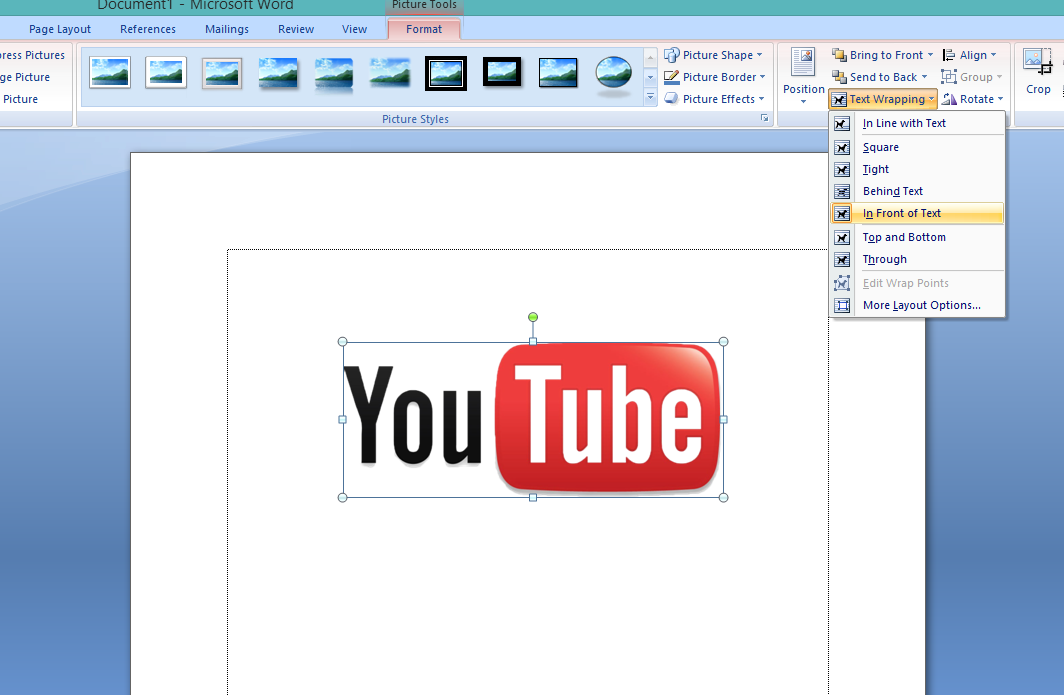Click the greyed-out Group icon

[x=949, y=77]
